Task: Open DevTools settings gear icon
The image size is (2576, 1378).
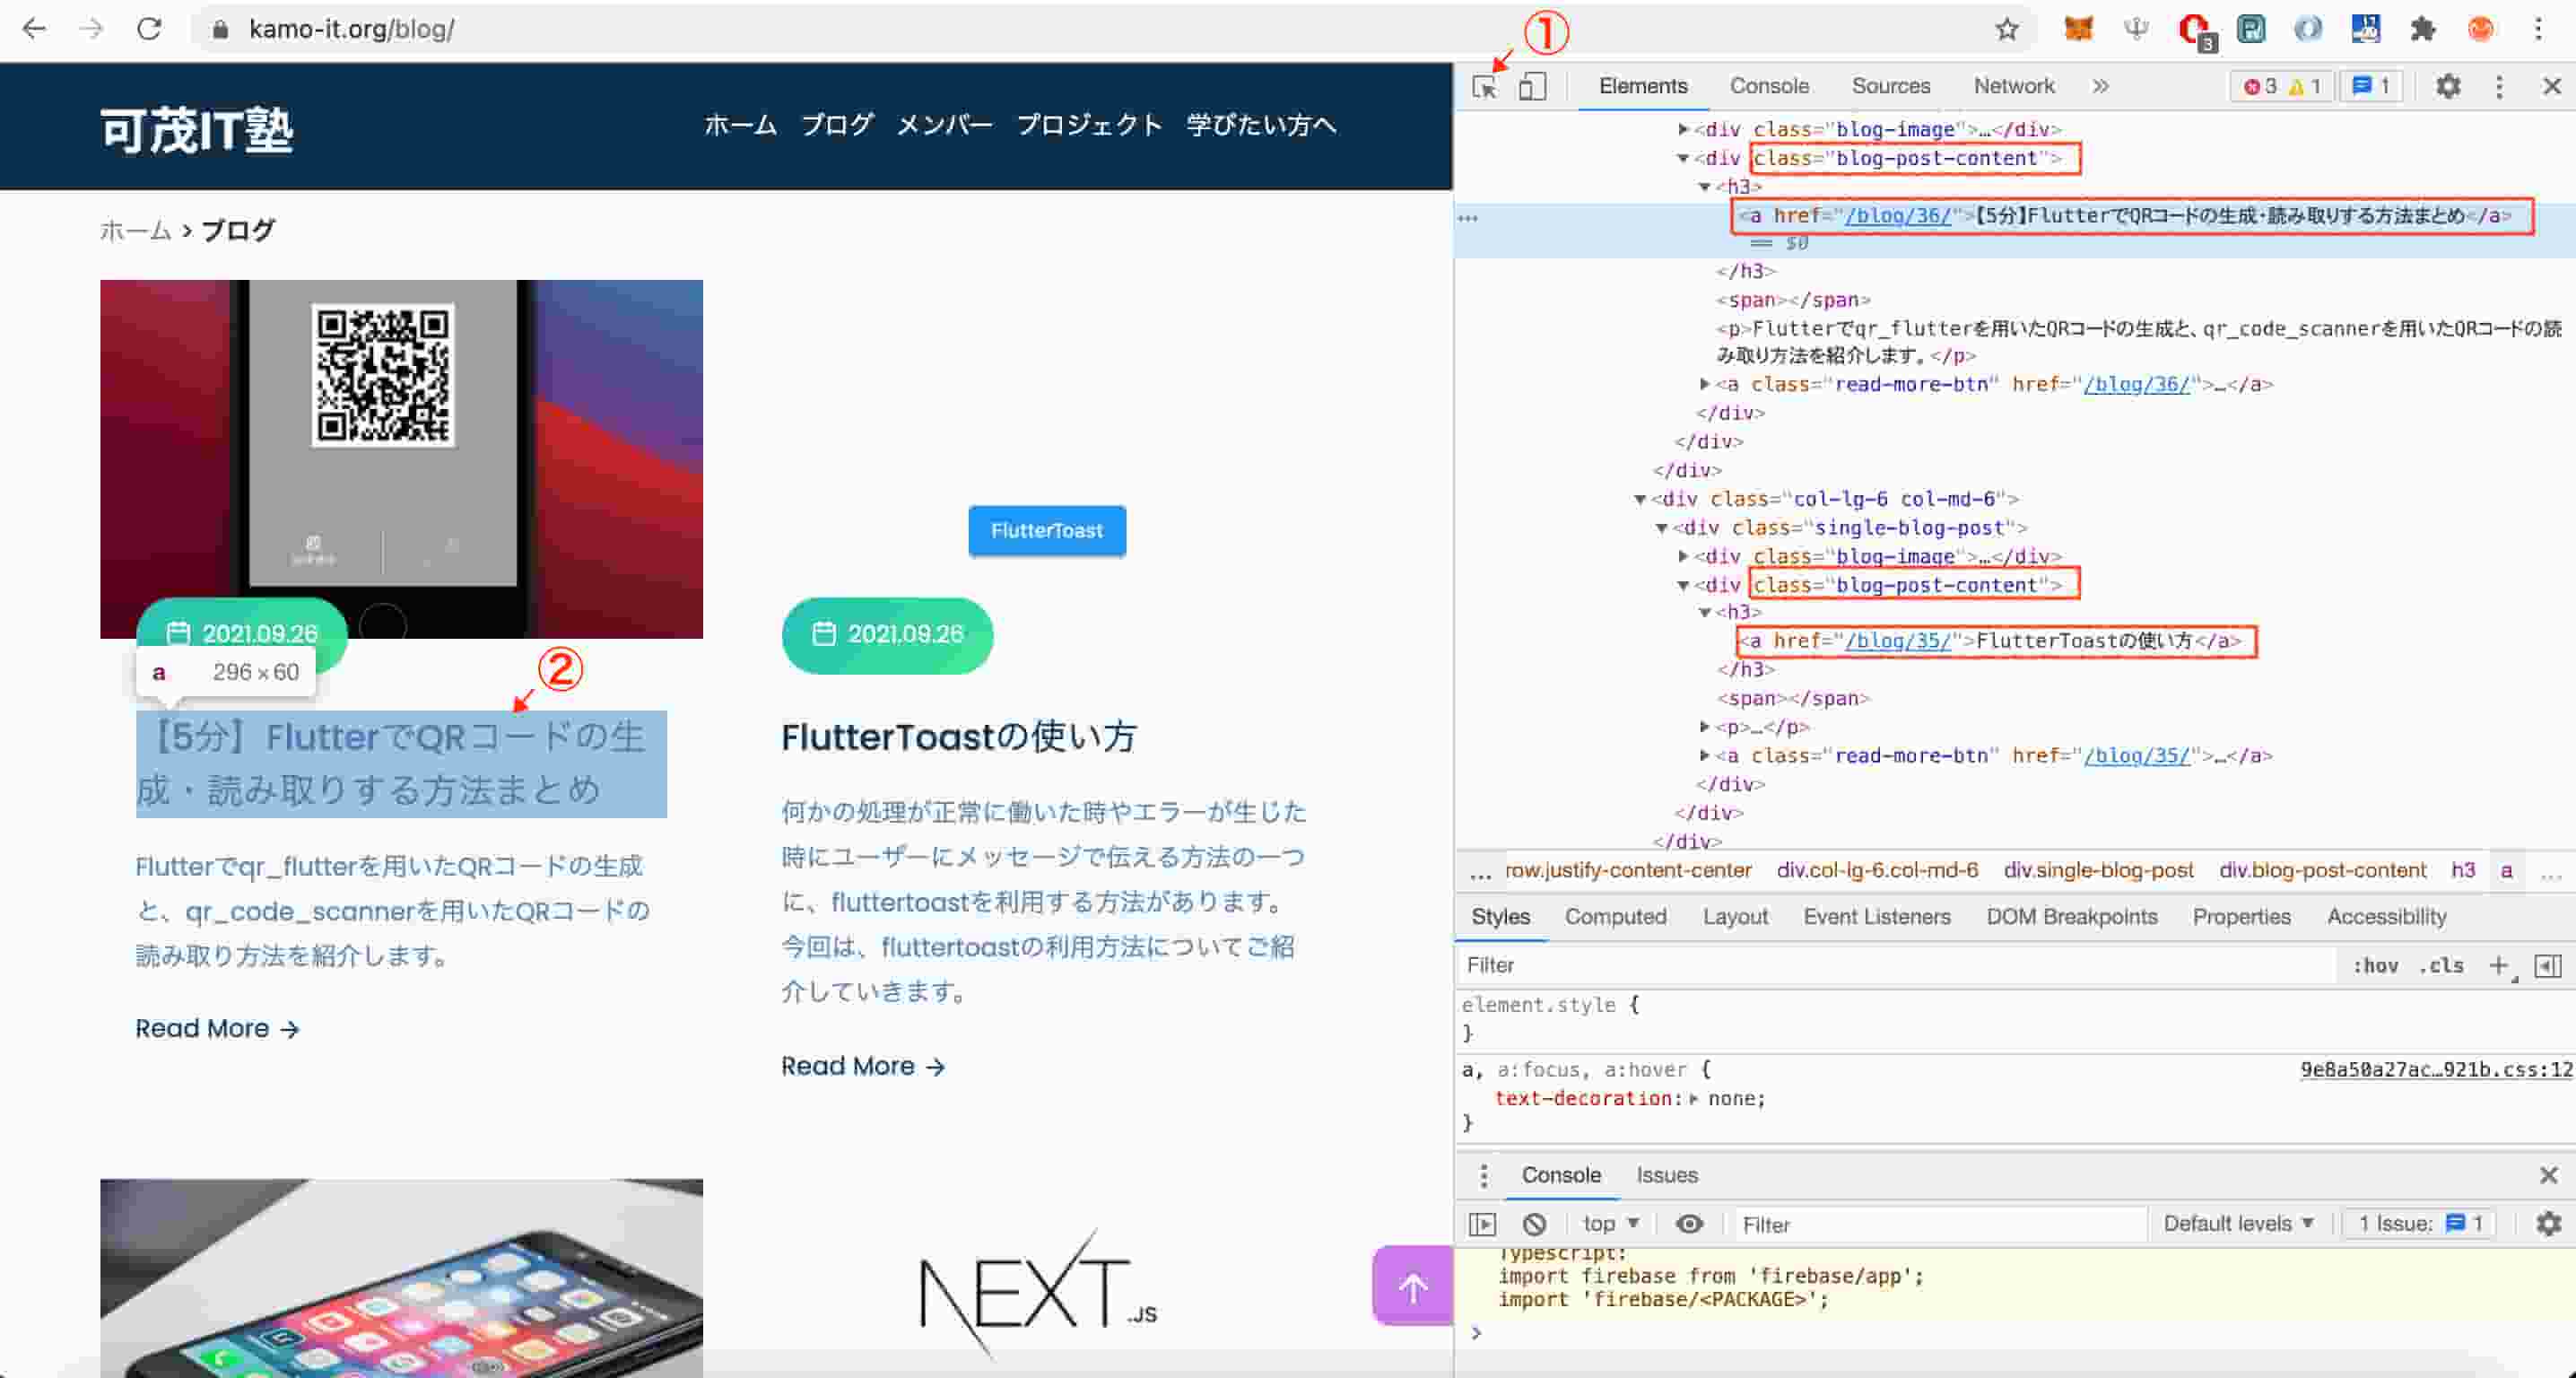Action: click(2447, 87)
